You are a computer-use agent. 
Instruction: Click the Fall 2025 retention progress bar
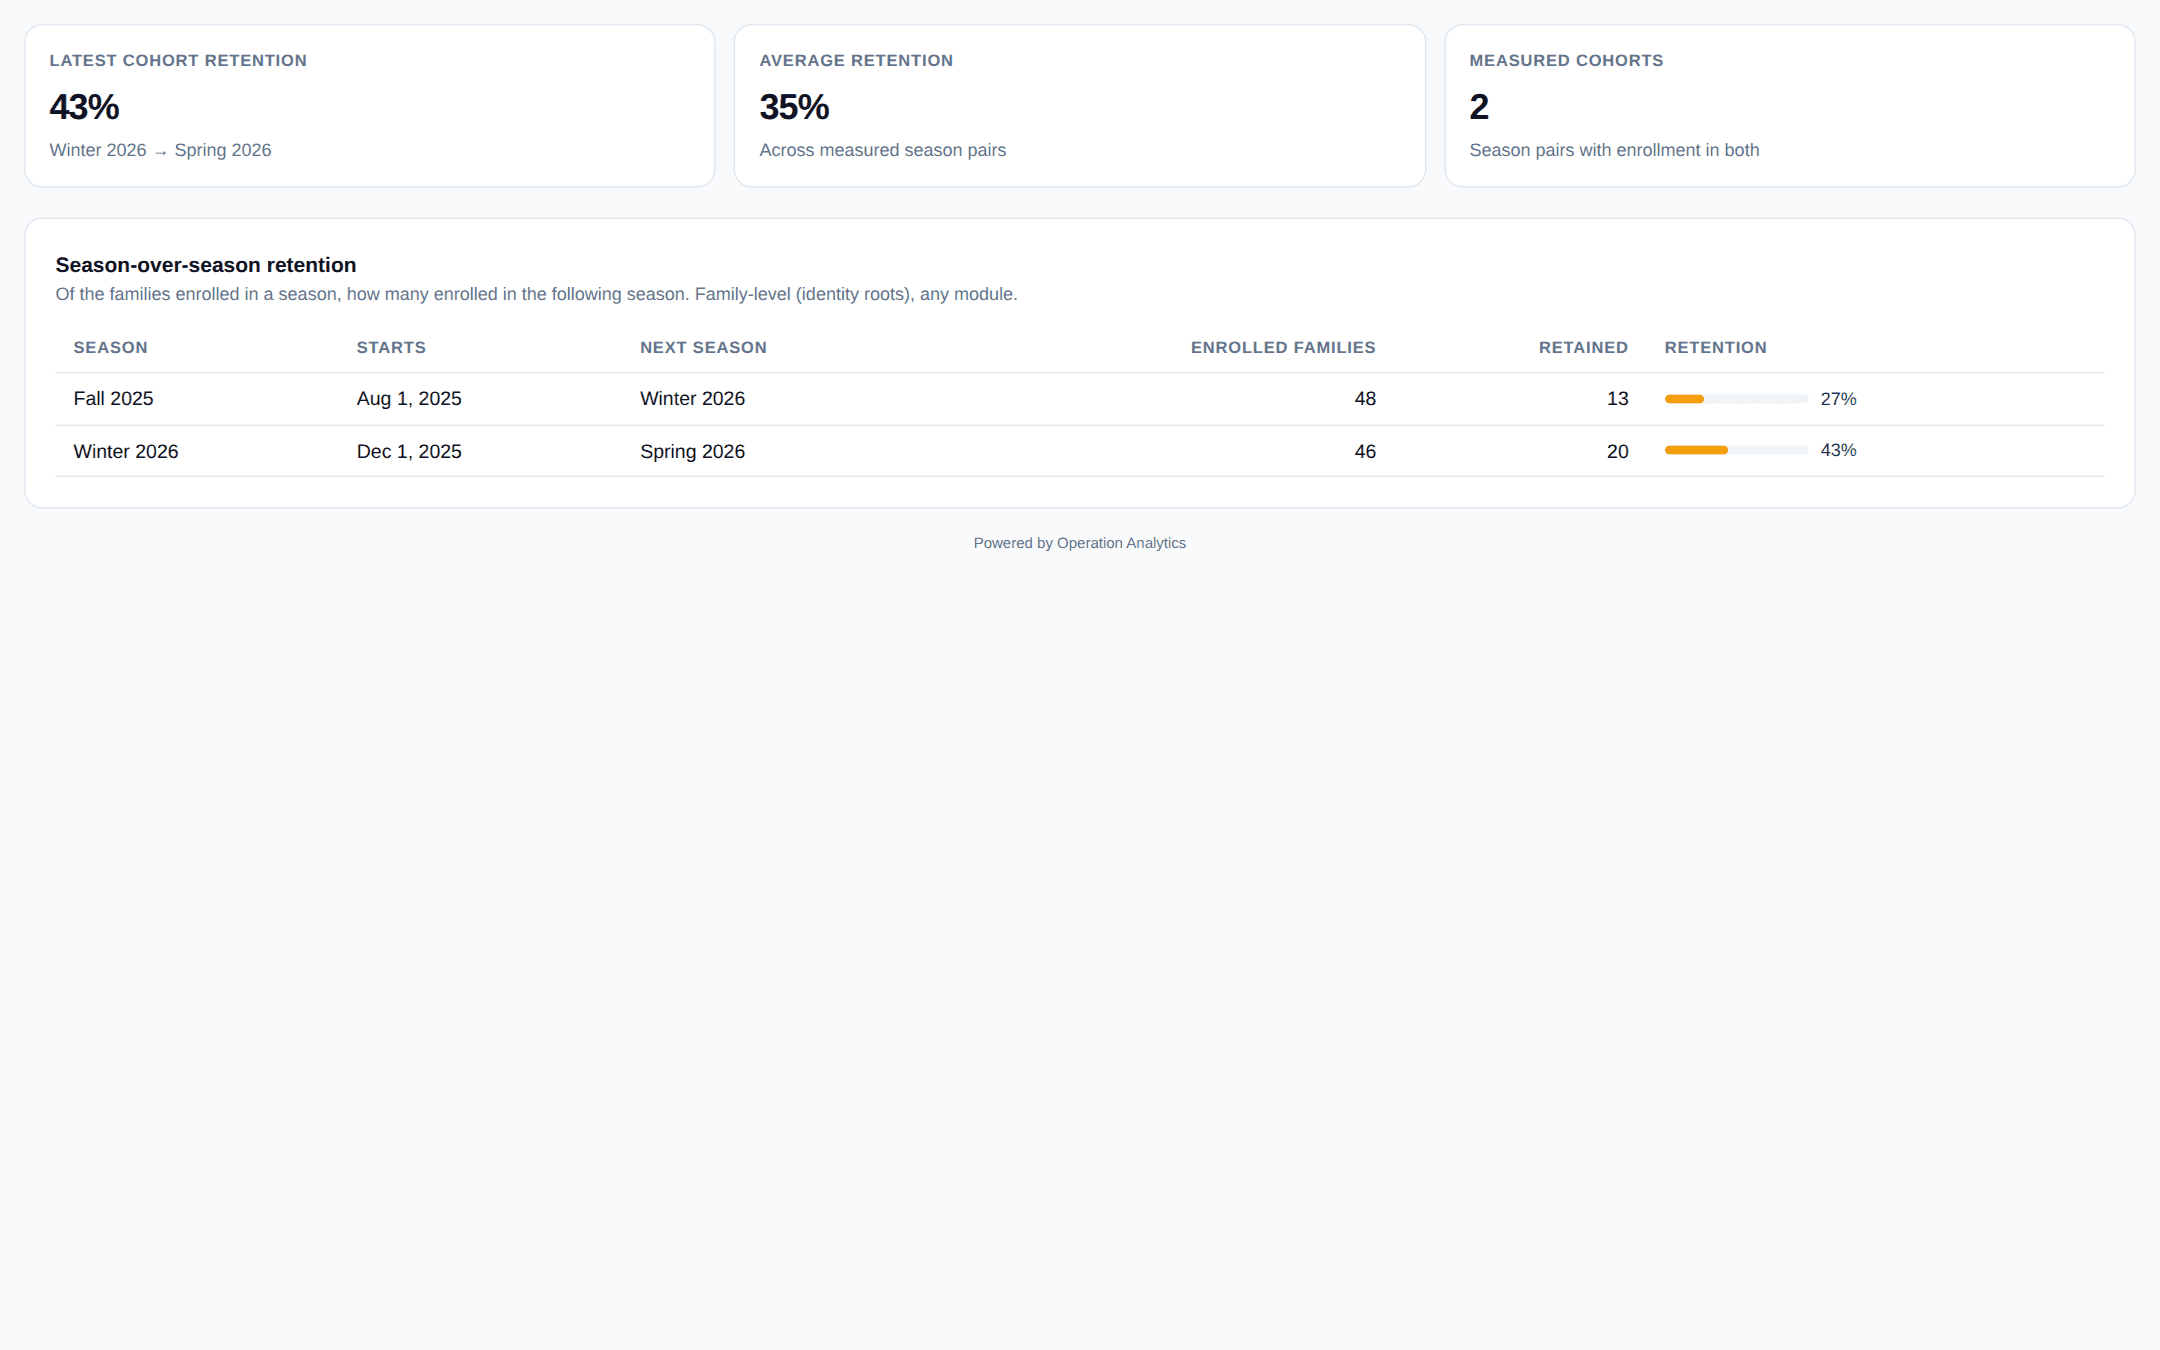point(1736,399)
